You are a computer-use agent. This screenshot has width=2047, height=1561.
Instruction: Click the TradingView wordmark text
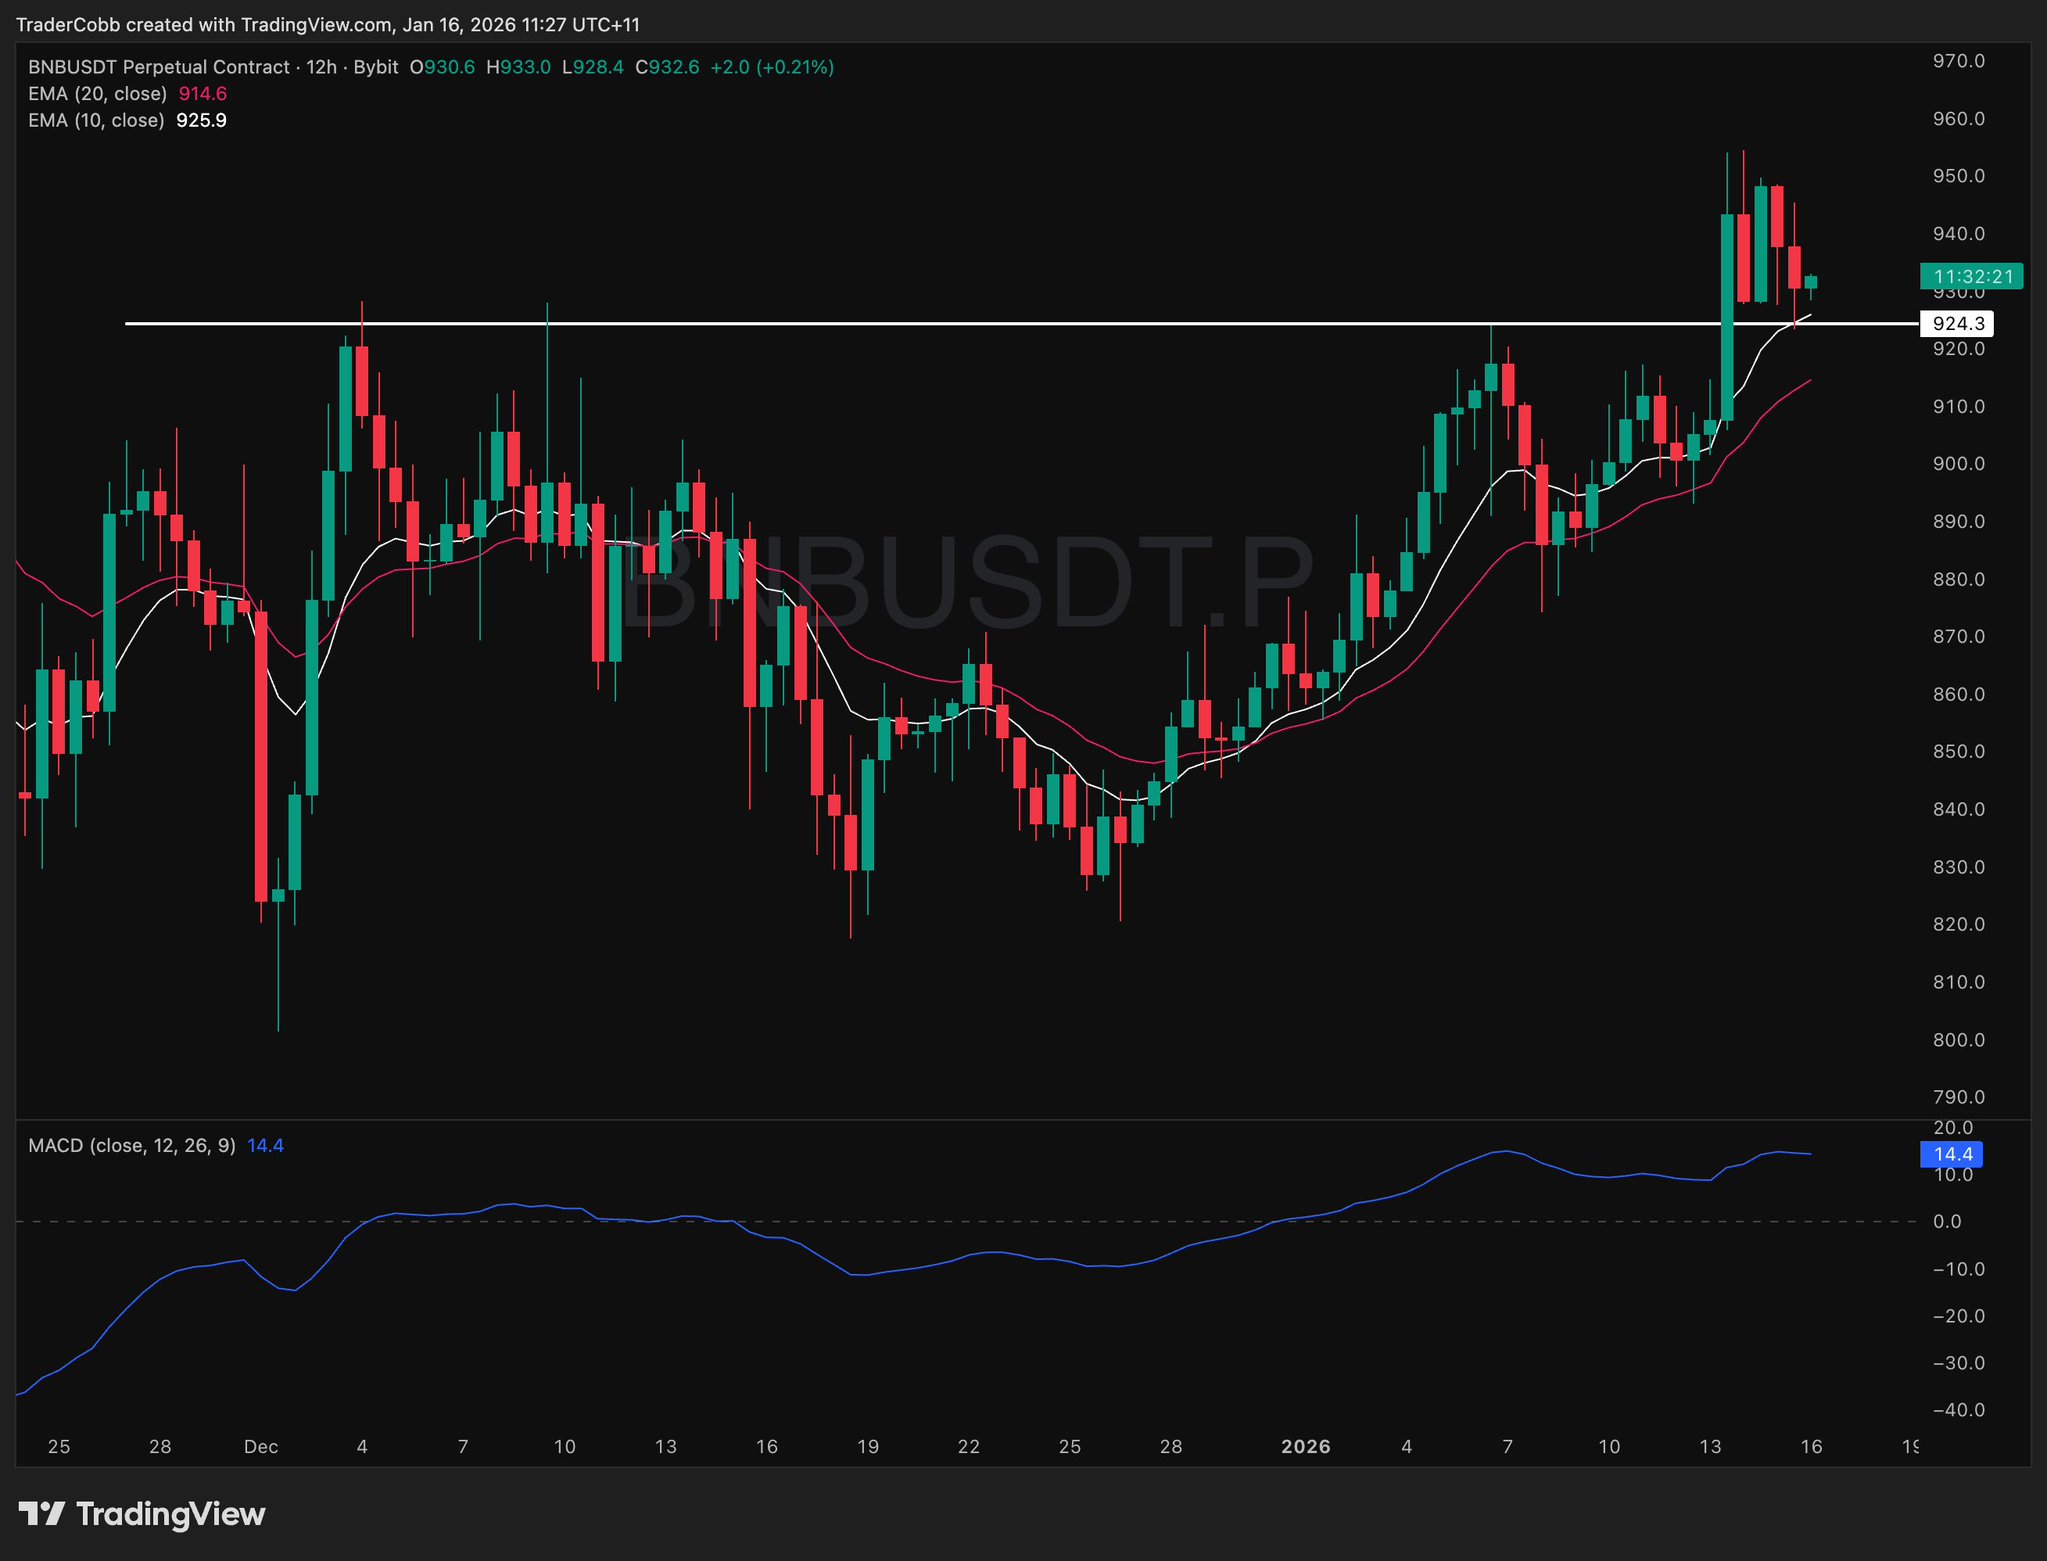(x=170, y=1514)
